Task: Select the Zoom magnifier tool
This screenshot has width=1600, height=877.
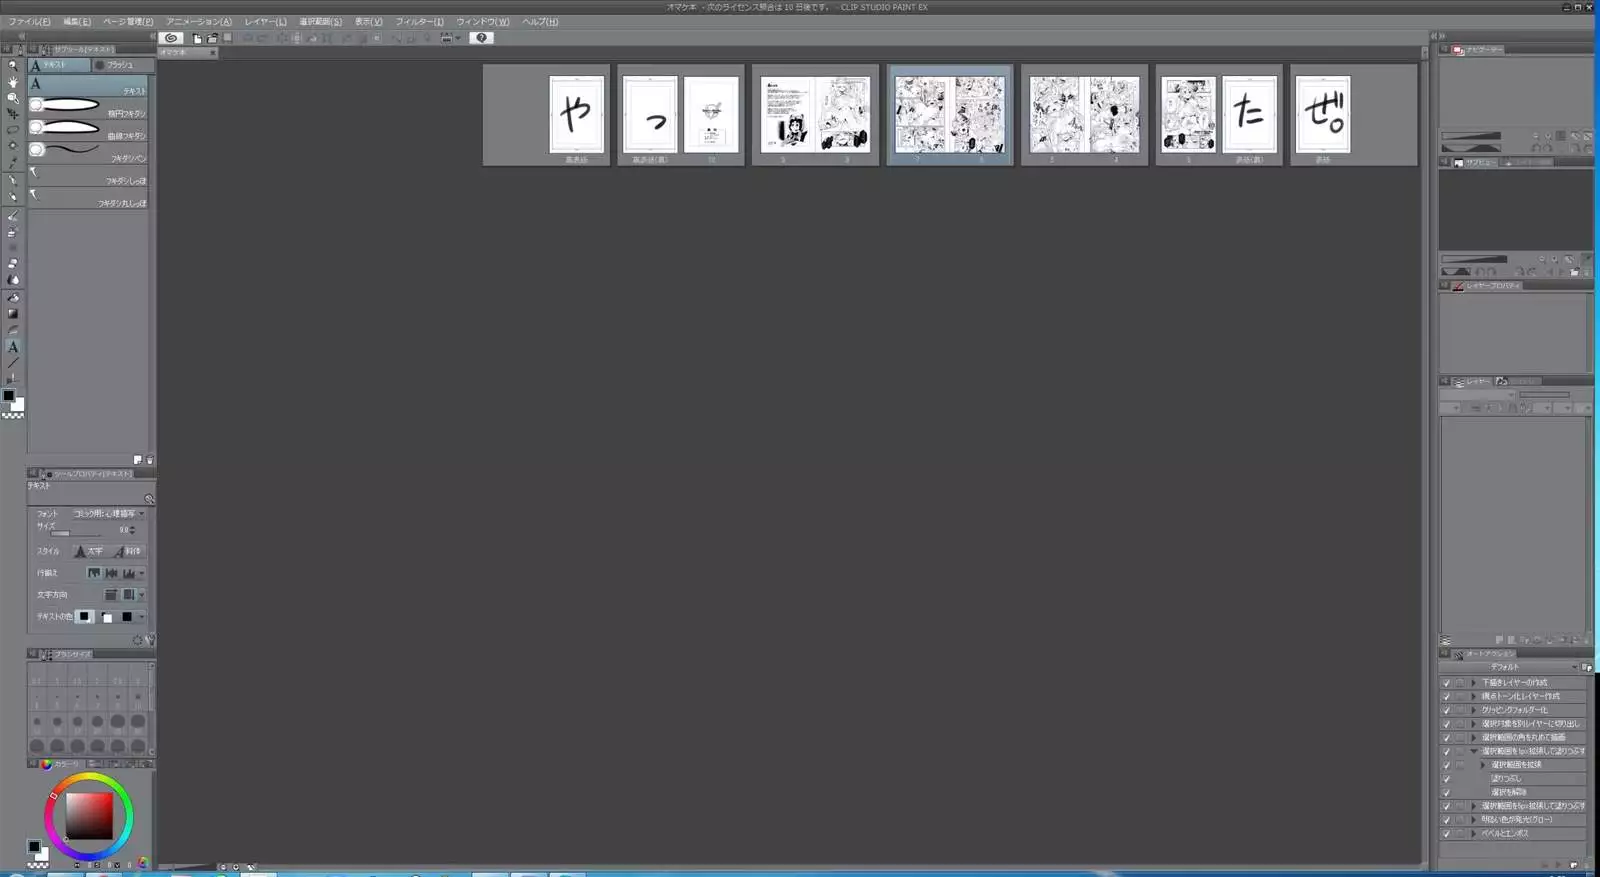Action: click(13, 65)
